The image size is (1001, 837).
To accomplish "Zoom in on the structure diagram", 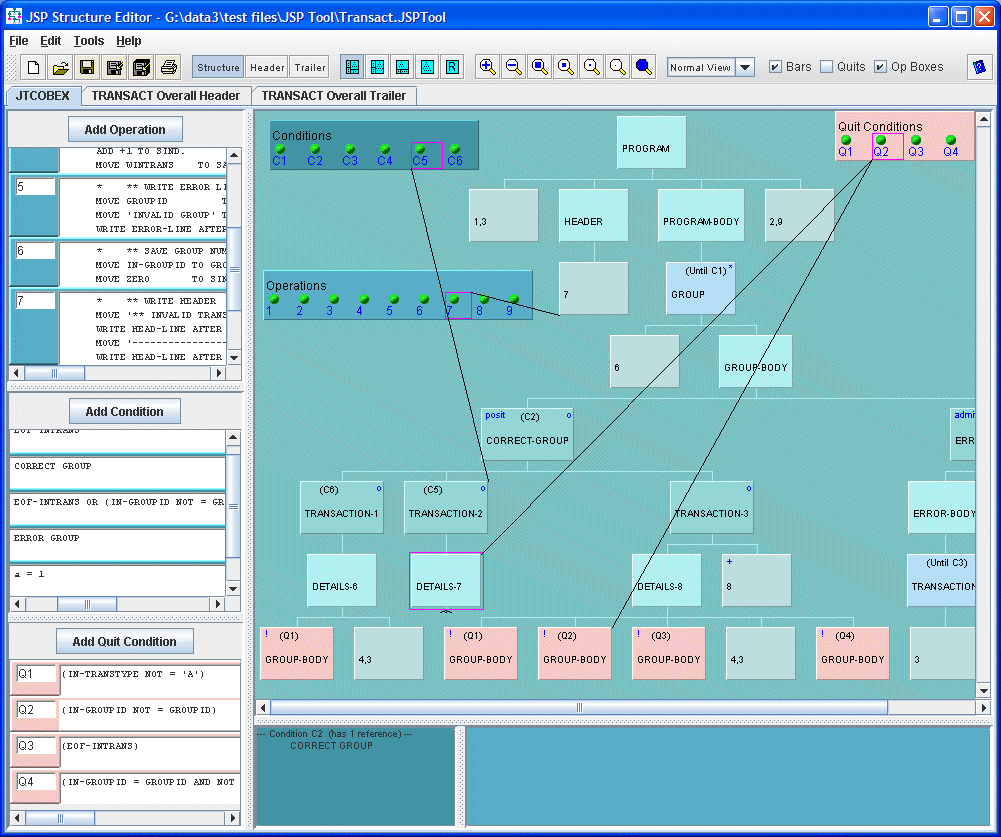I will coord(488,67).
